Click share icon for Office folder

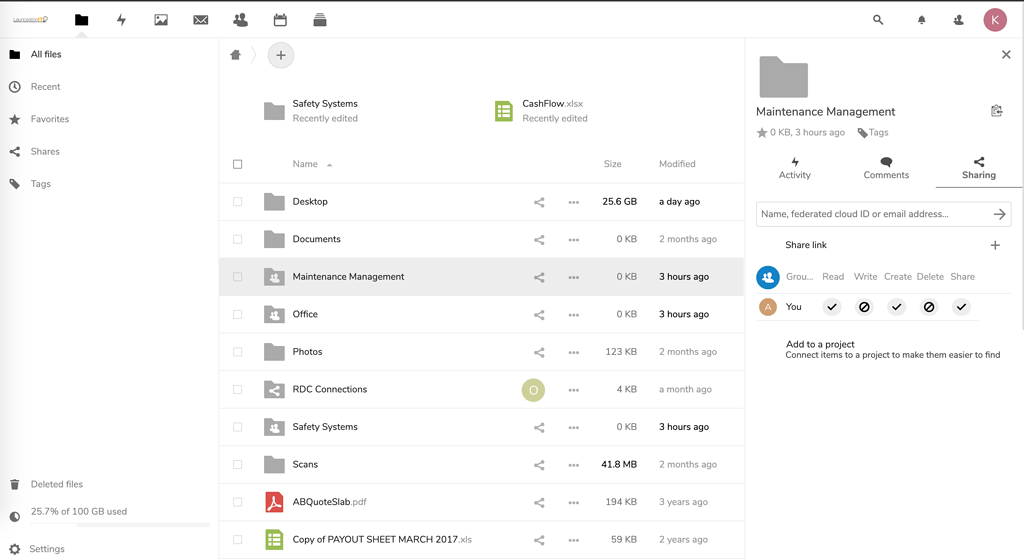click(539, 315)
